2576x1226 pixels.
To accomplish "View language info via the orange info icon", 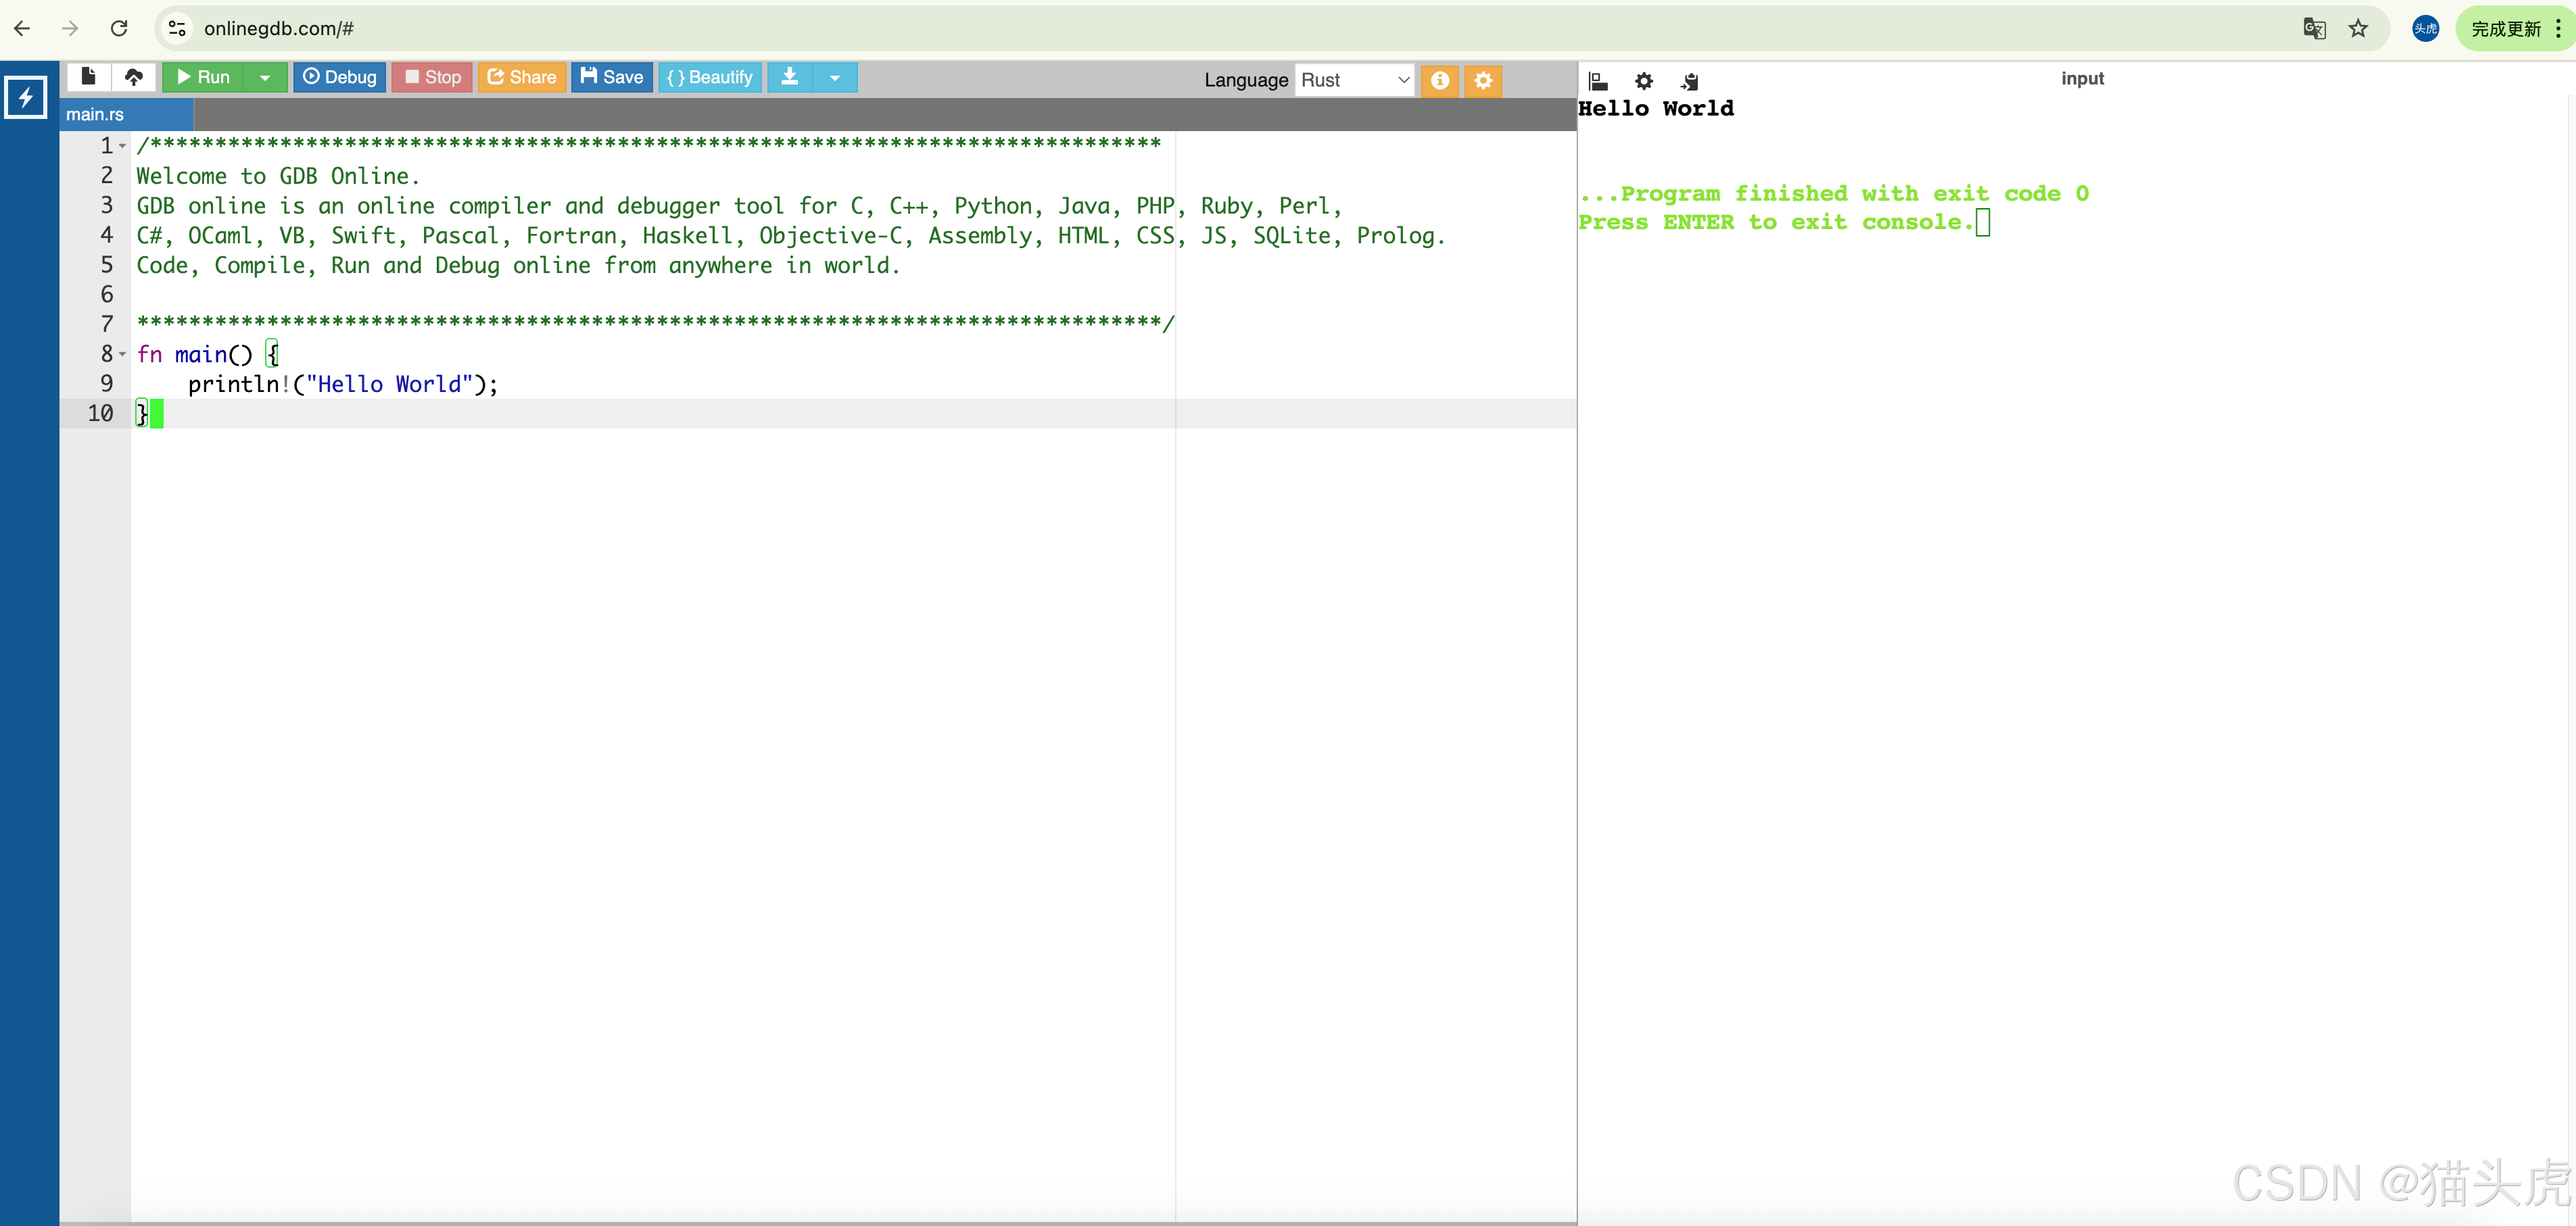I will coord(1441,80).
